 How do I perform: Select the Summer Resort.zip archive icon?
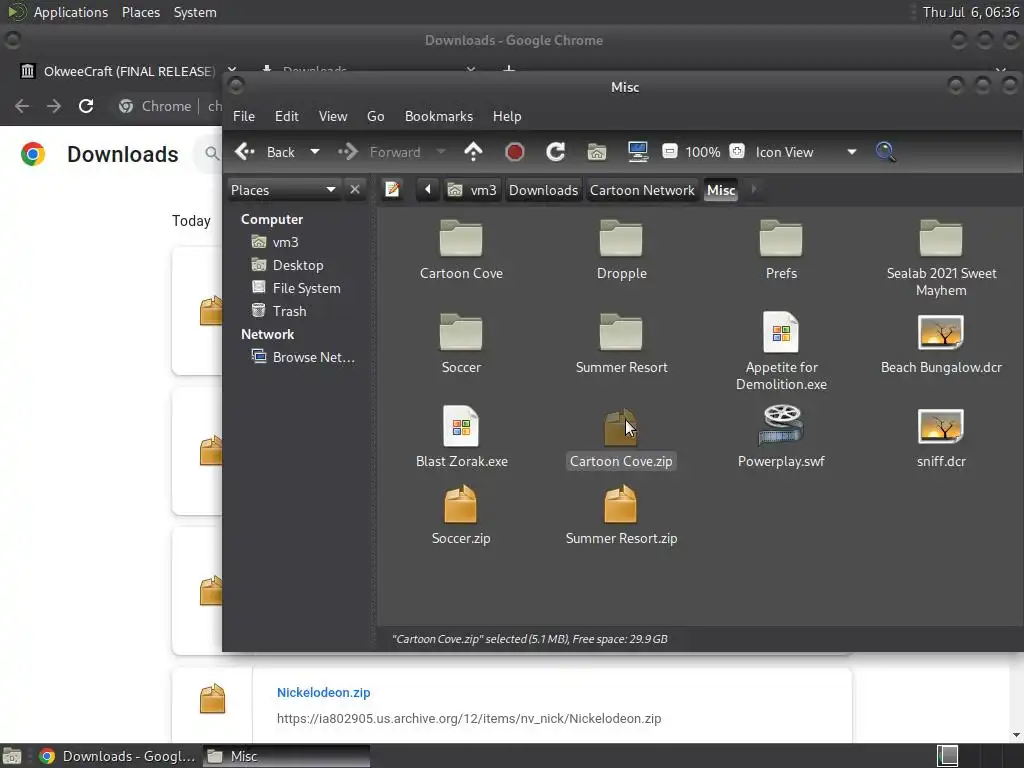tap(621, 504)
